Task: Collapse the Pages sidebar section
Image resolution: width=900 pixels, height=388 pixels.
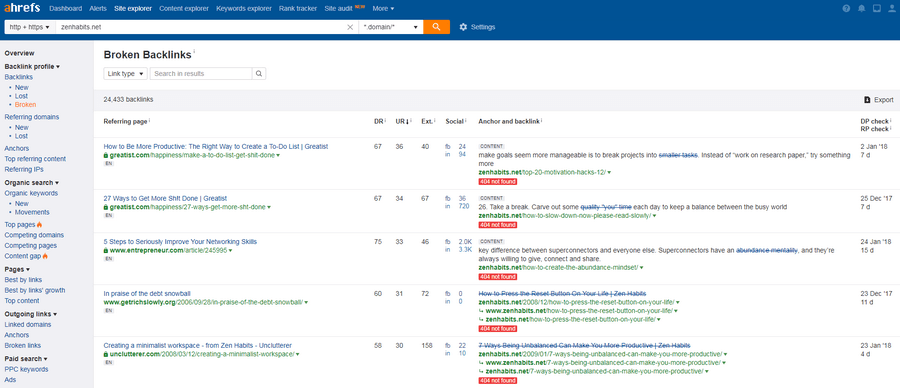Action: point(17,269)
